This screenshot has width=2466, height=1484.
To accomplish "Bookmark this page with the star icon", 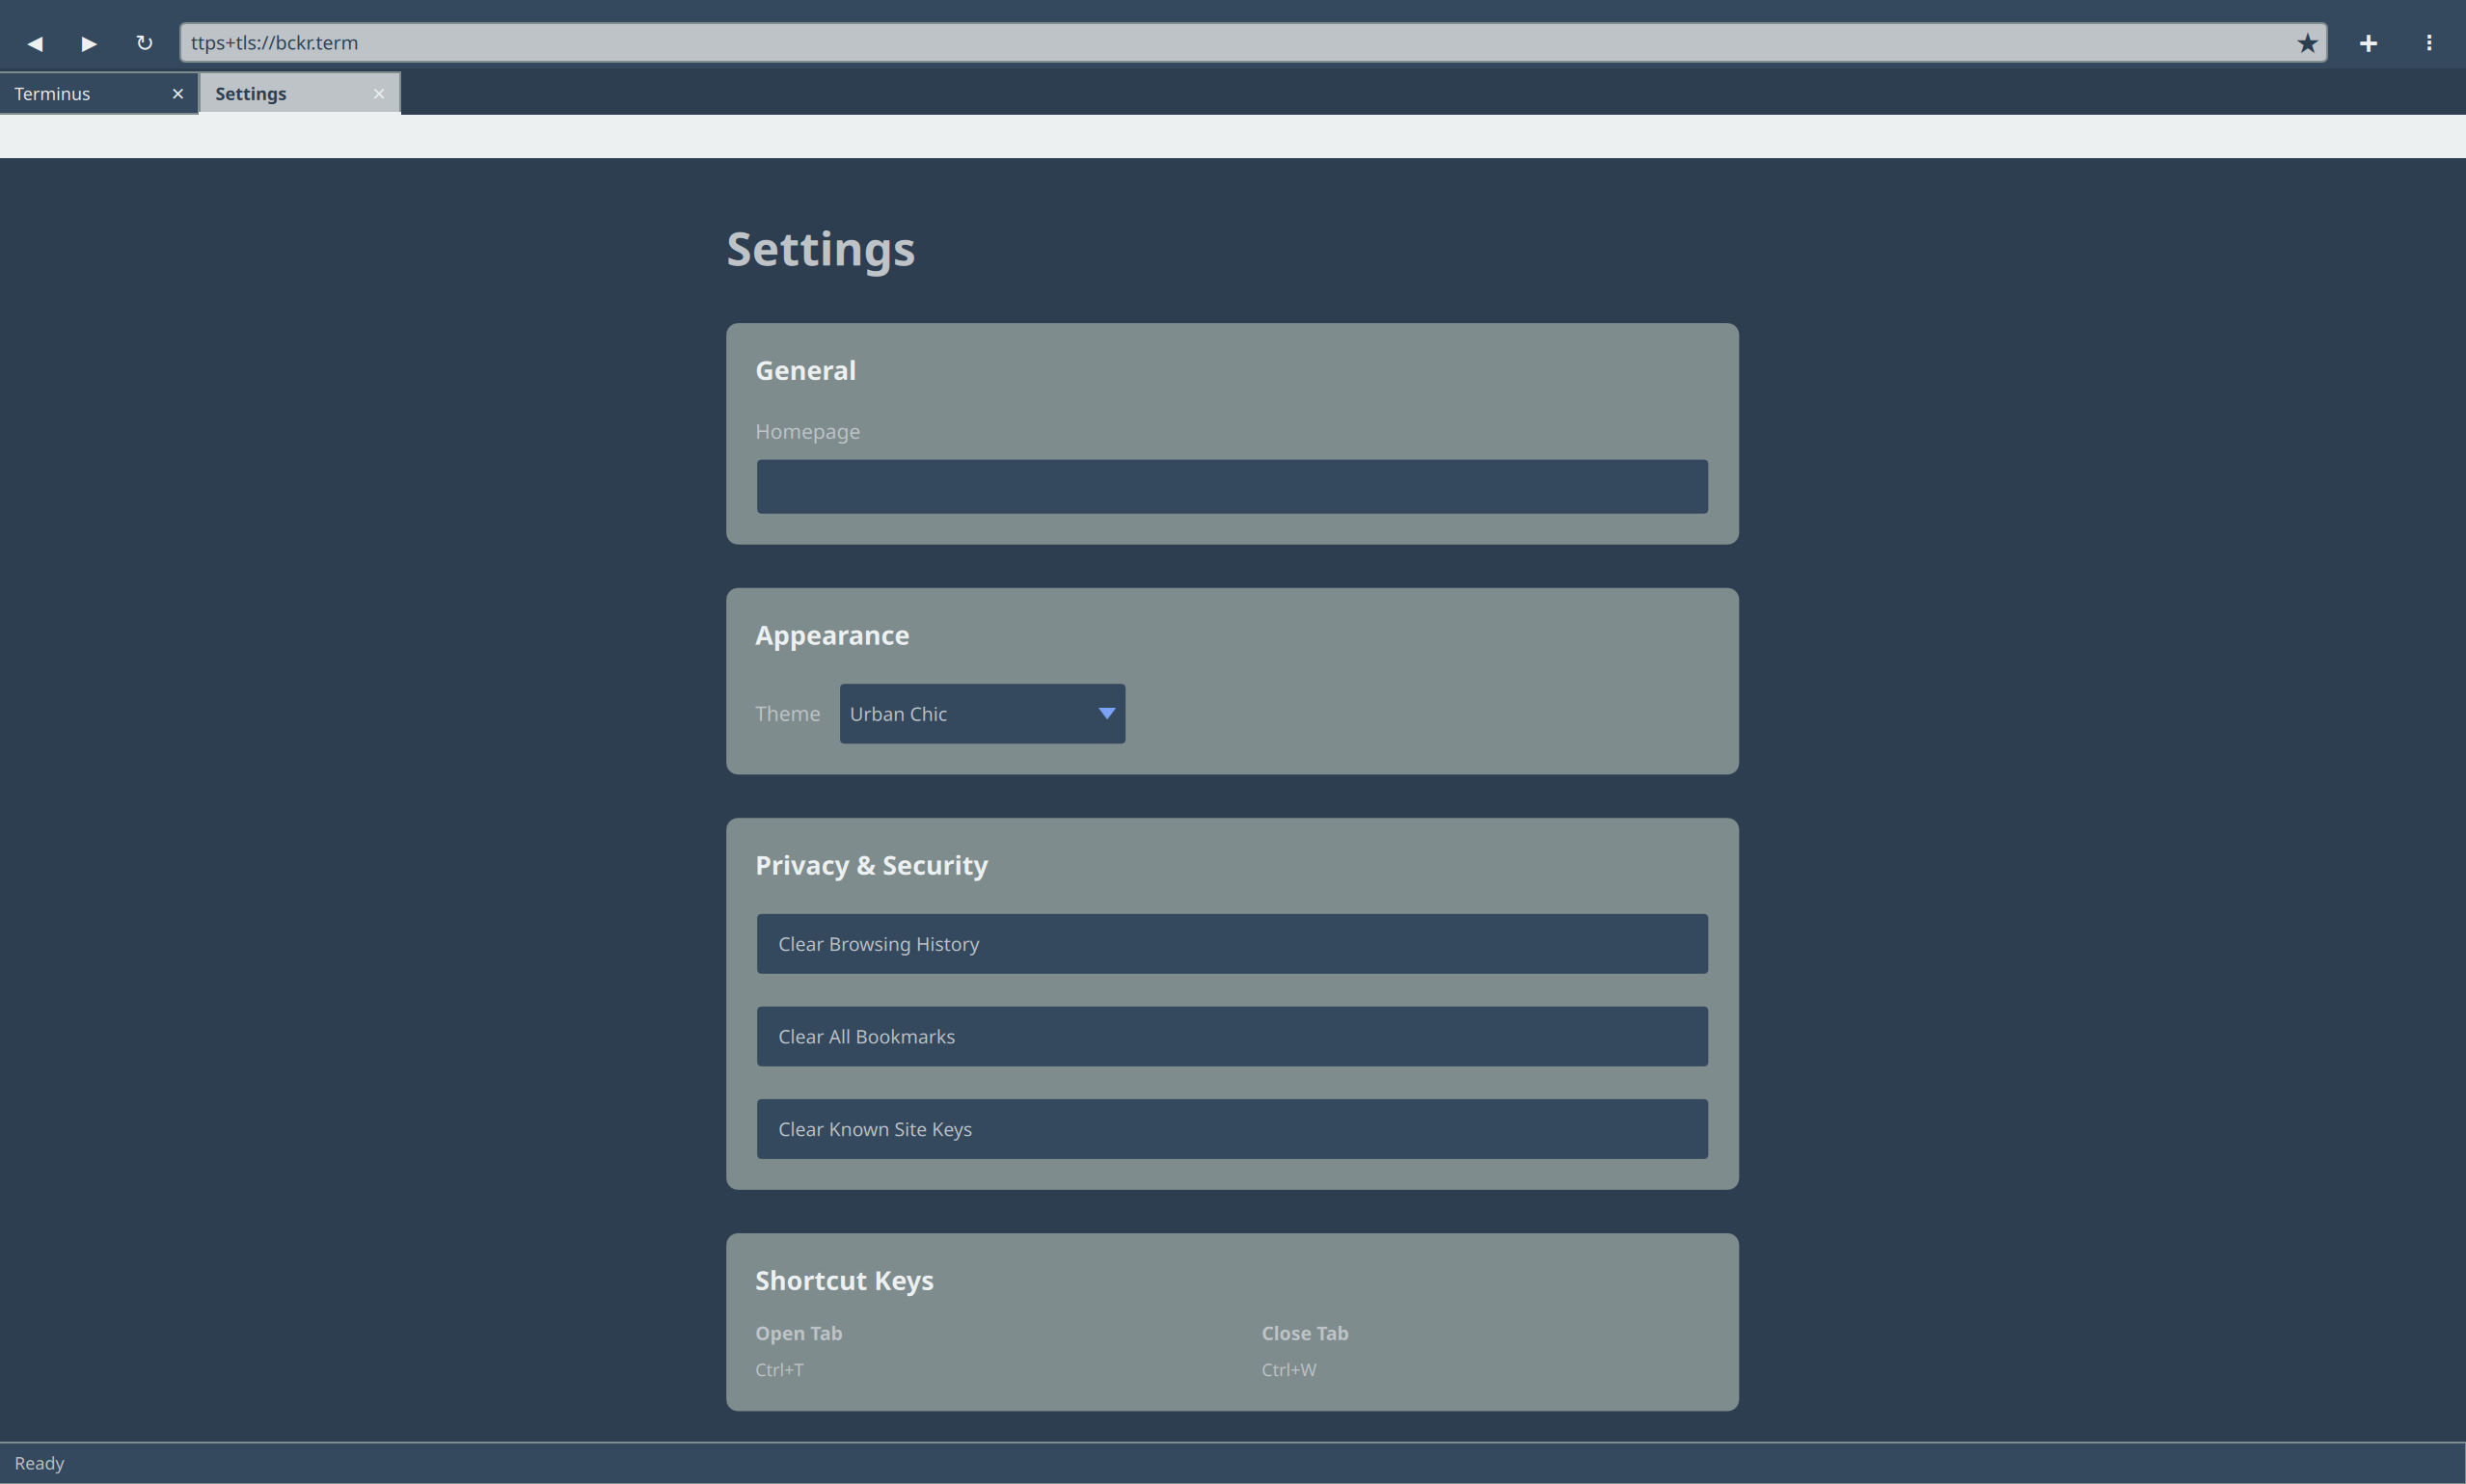I will 2306,43.
